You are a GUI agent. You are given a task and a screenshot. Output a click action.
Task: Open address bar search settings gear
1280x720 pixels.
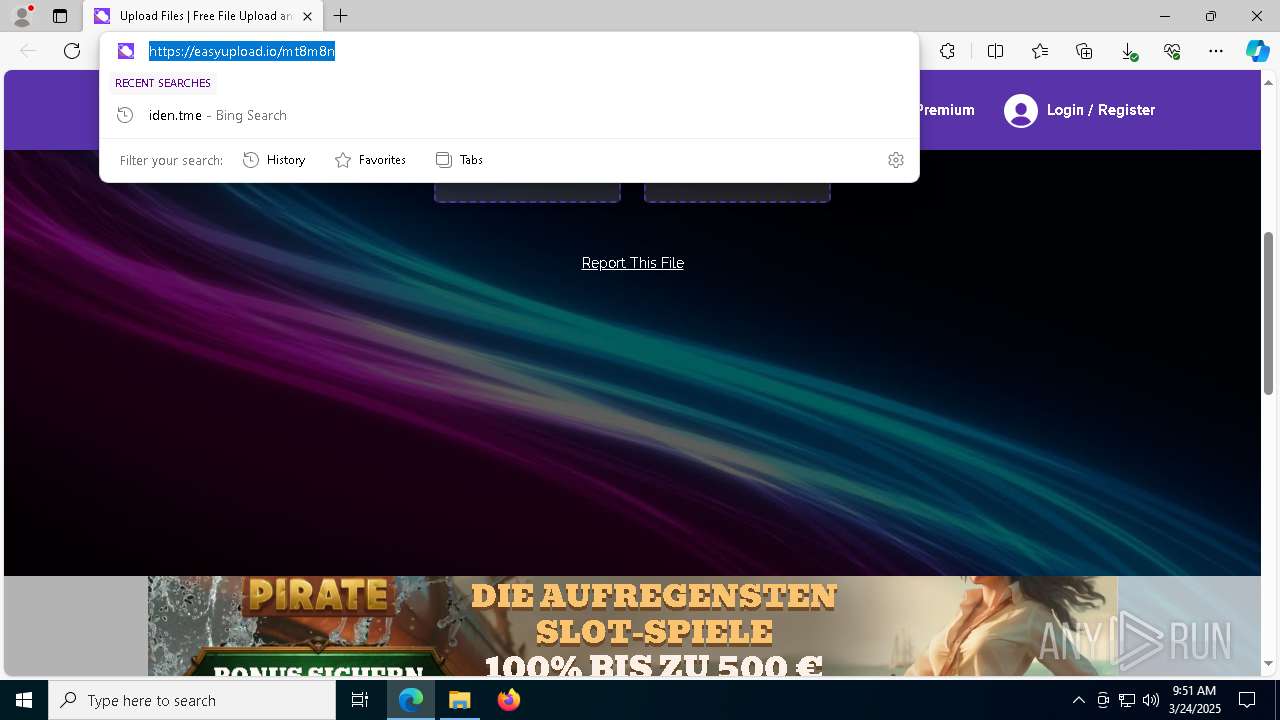click(x=896, y=160)
